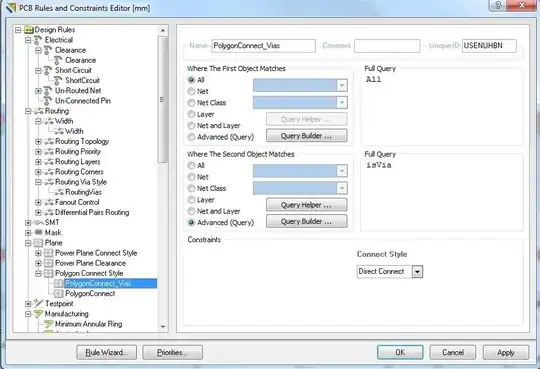Click the Design Rules folder icon

(x=29, y=30)
